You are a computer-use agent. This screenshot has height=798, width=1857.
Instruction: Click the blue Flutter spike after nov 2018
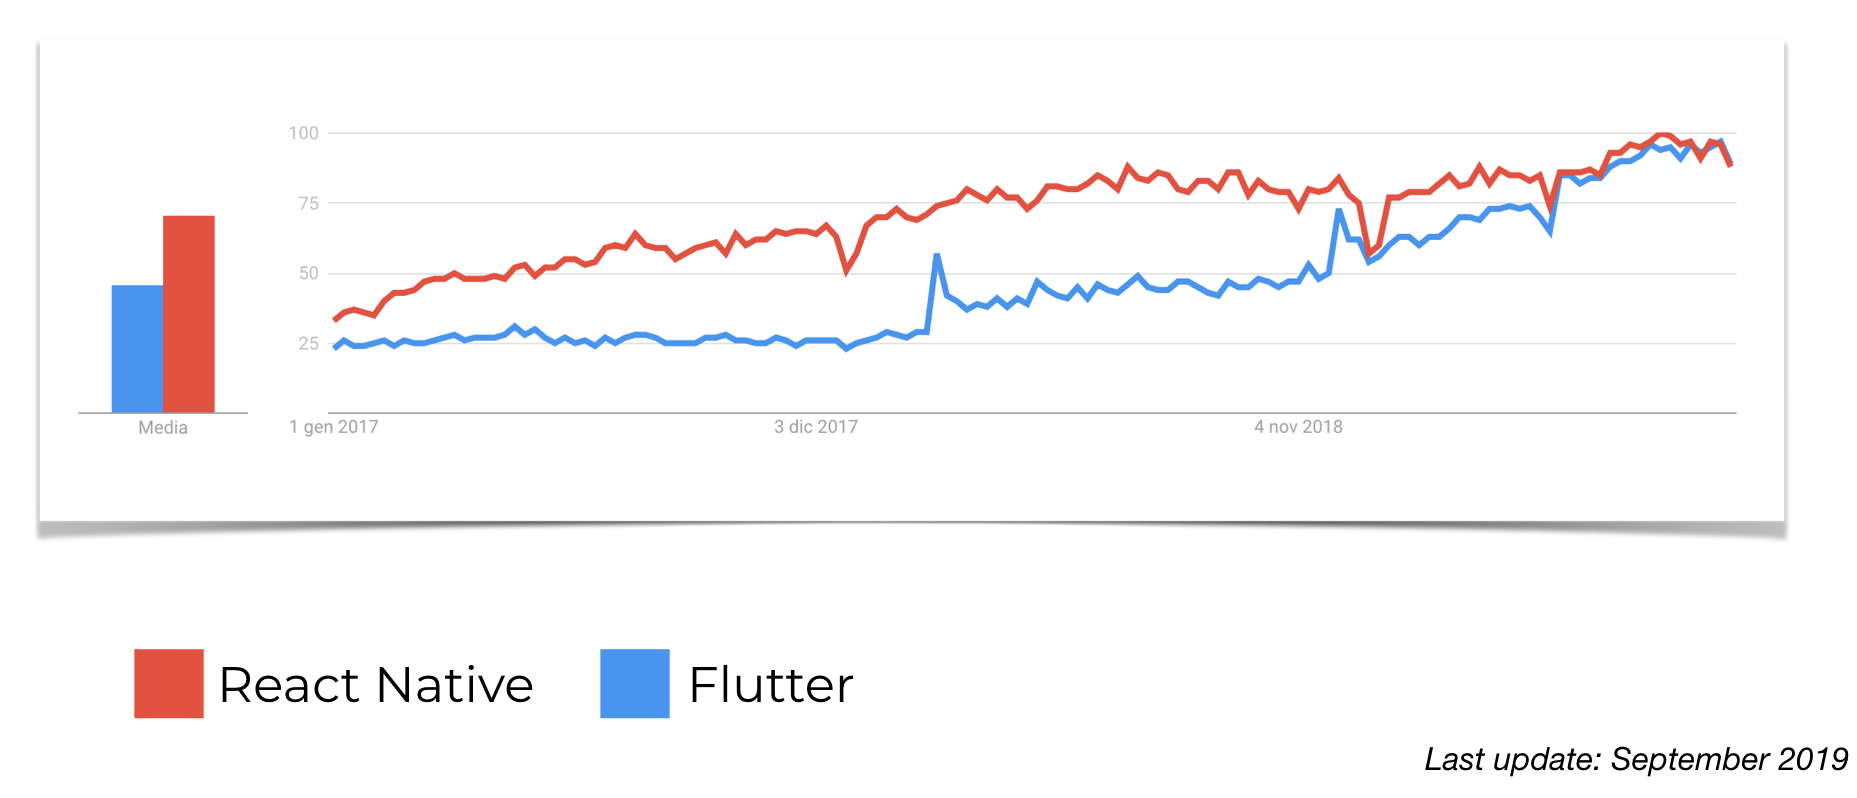[x=1339, y=211]
